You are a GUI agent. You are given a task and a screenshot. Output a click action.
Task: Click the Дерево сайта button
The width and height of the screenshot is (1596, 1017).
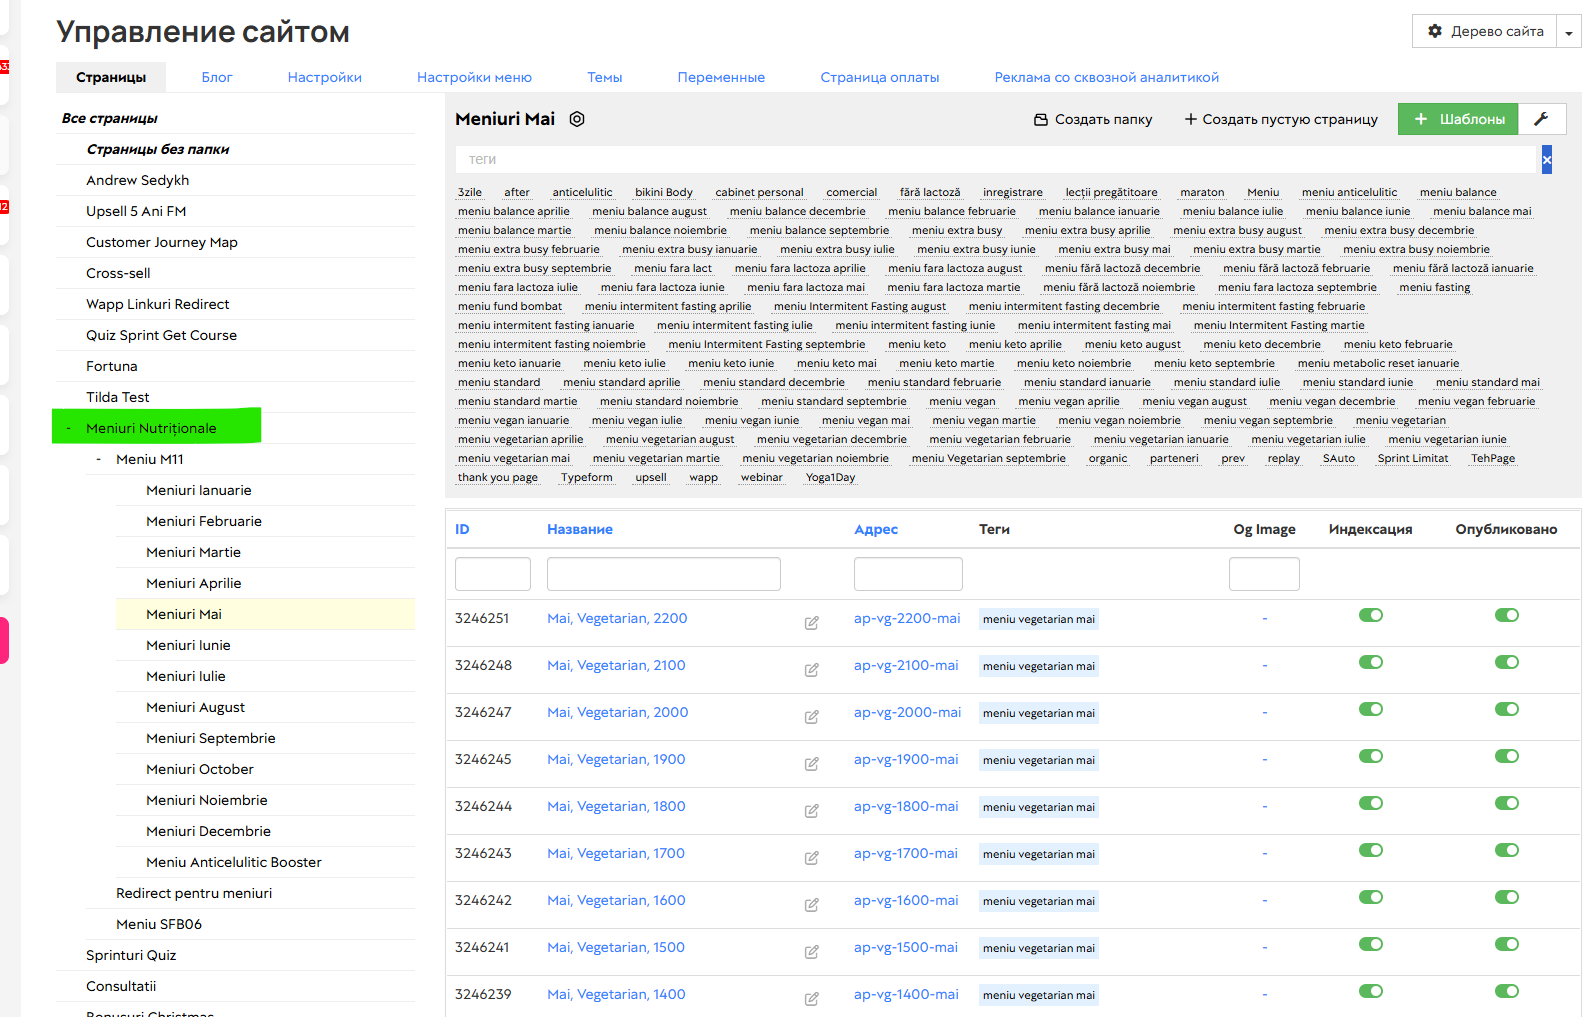pos(1485,32)
